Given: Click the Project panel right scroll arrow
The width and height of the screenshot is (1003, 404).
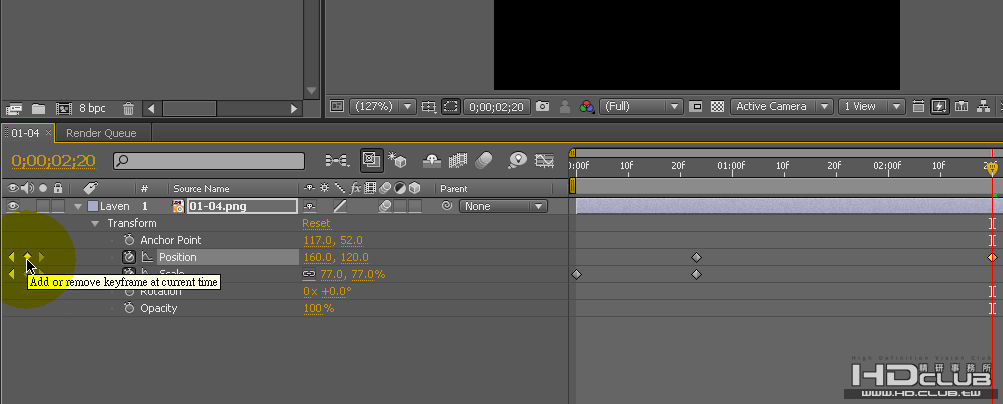Looking at the screenshot, I should click(294, 109).
